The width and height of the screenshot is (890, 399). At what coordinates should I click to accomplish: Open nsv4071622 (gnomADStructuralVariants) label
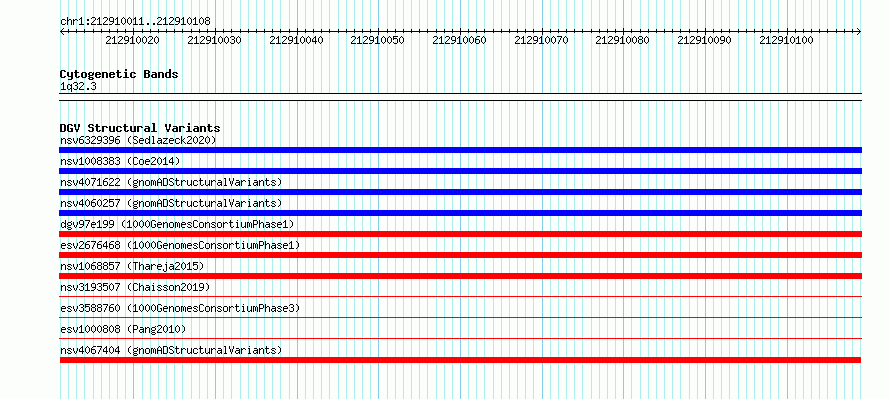pyautogui.click(x=171, y=182)
